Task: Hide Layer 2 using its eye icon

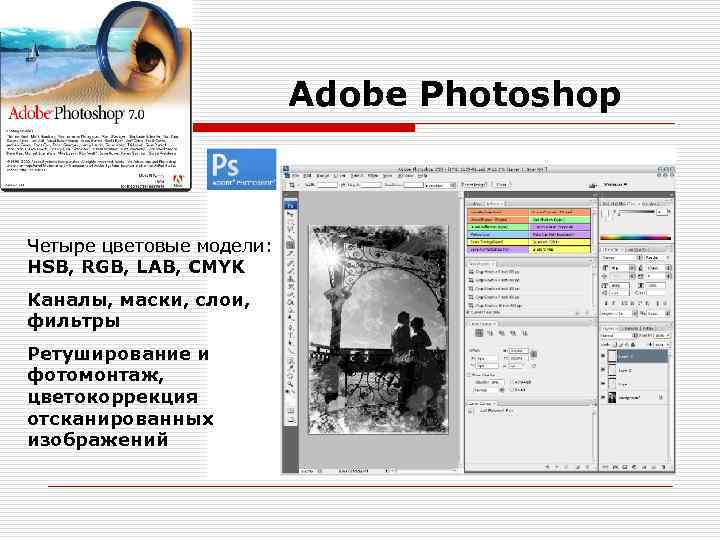Action: click(603, 370)
